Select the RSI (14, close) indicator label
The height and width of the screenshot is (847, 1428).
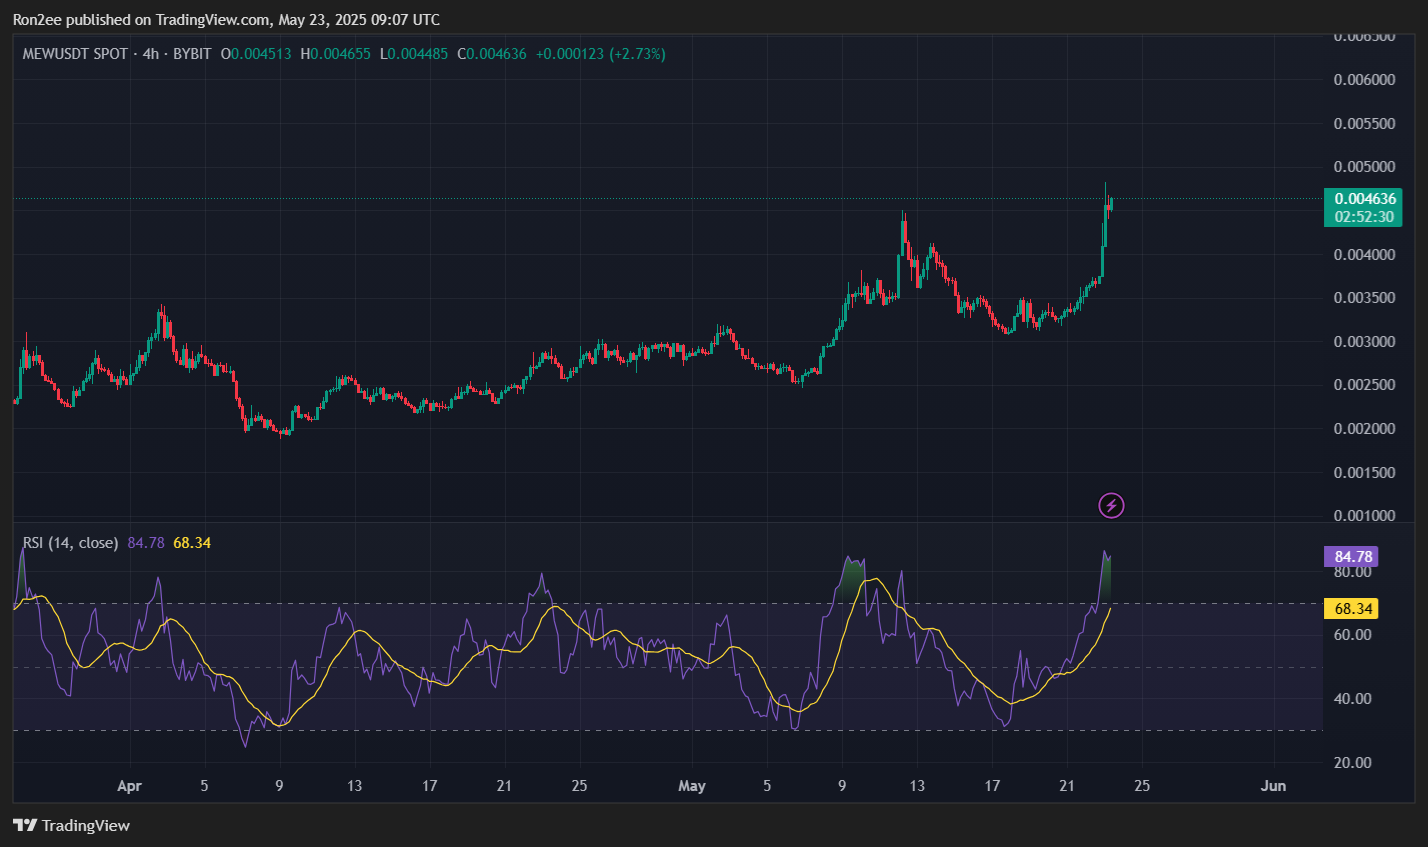[x=70, y=541]
